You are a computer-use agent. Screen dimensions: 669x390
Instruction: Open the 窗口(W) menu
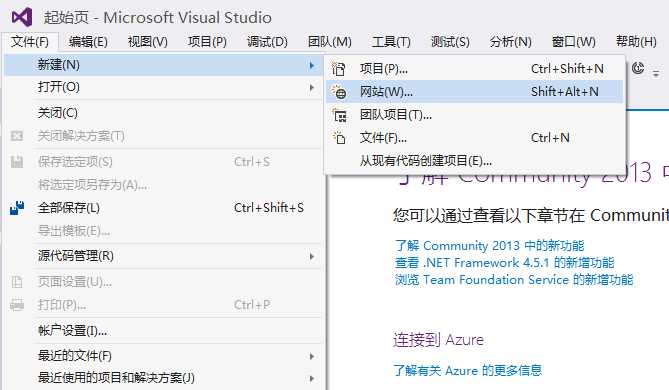pos(573,41)
